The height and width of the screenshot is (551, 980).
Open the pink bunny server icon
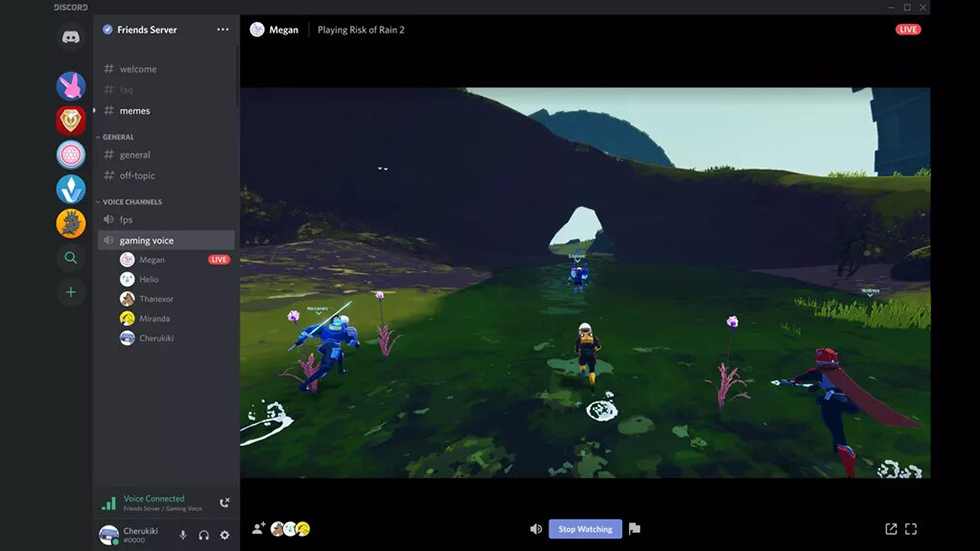(71, 86)
